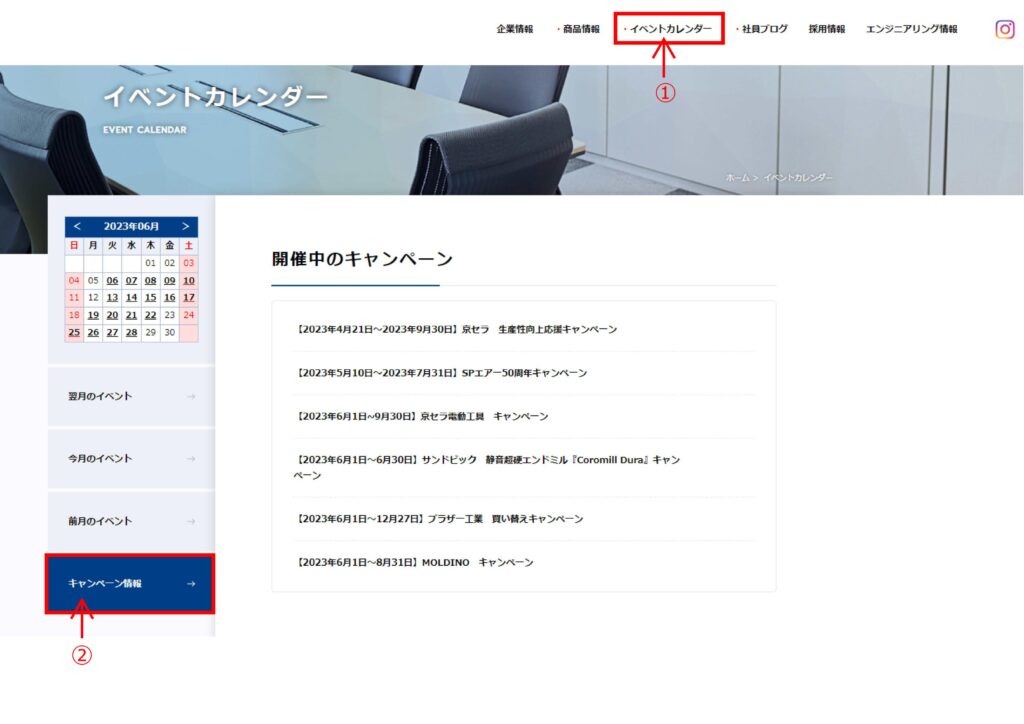The height and width of the screenshot is (724, 1024).
Task: Open 京セラ電動工具 キャンペーン link
Action: pyautogui.click(x=422, y=416)
